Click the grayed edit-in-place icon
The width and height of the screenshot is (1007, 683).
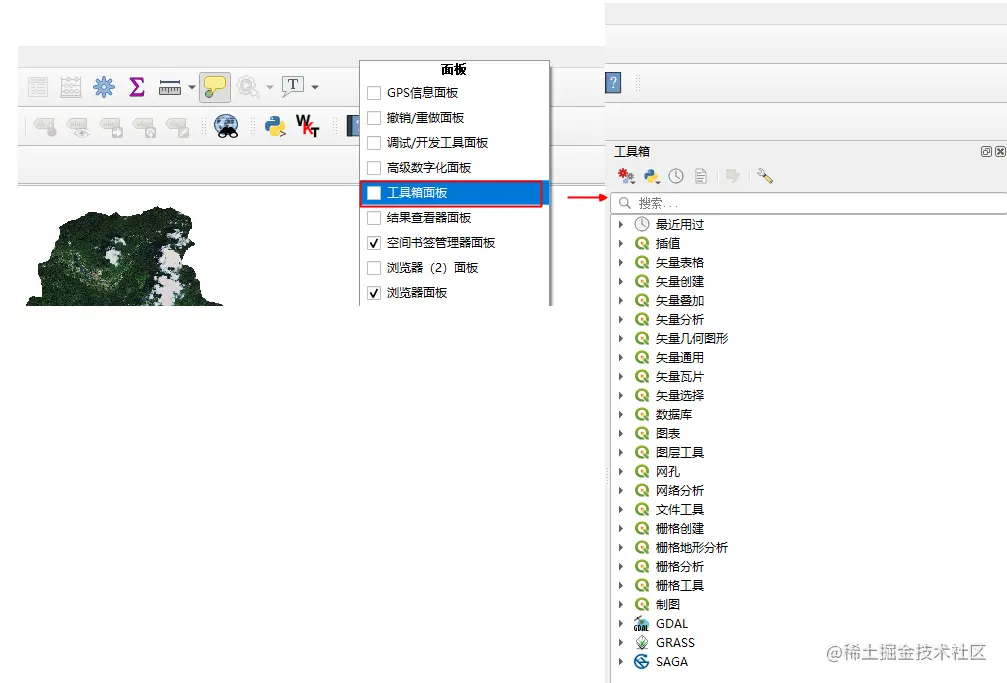[x=732, y=176]
